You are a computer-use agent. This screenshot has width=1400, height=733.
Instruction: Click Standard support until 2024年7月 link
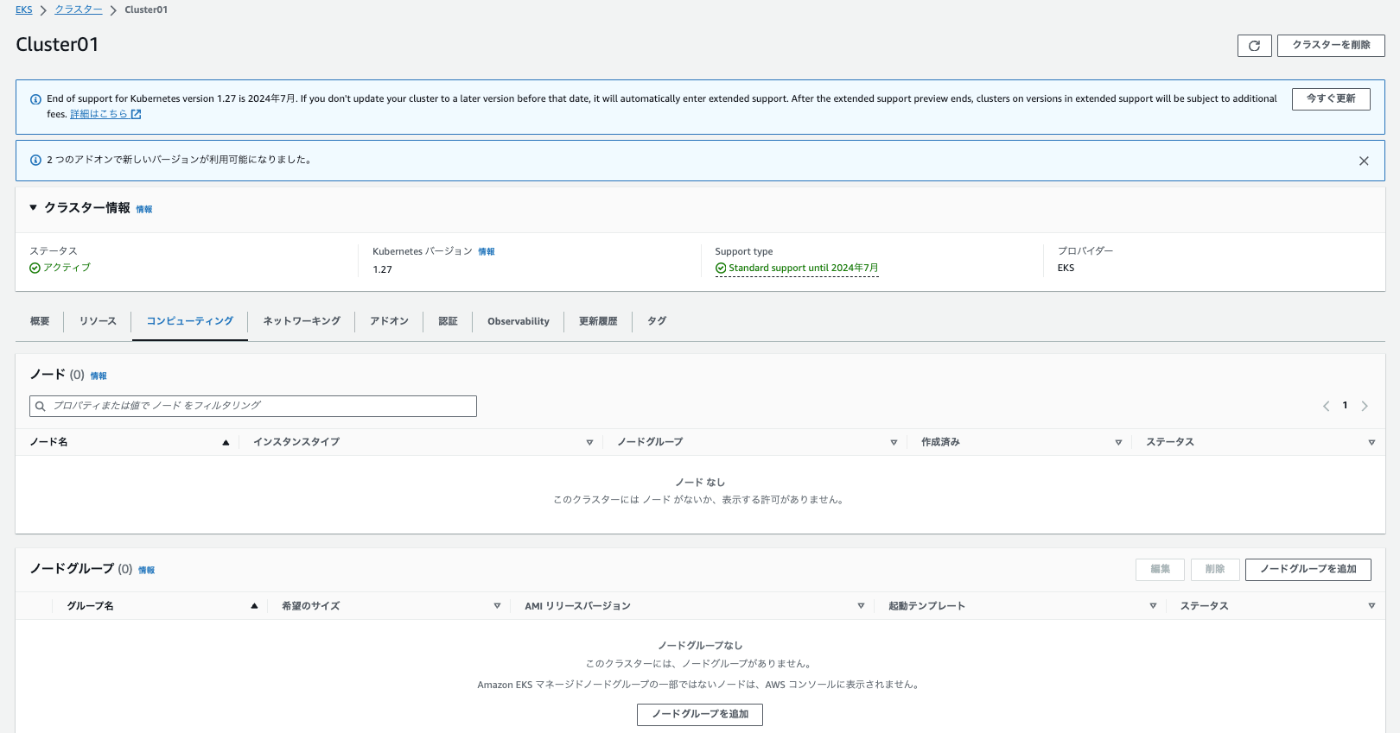click(x=803, y=268)
